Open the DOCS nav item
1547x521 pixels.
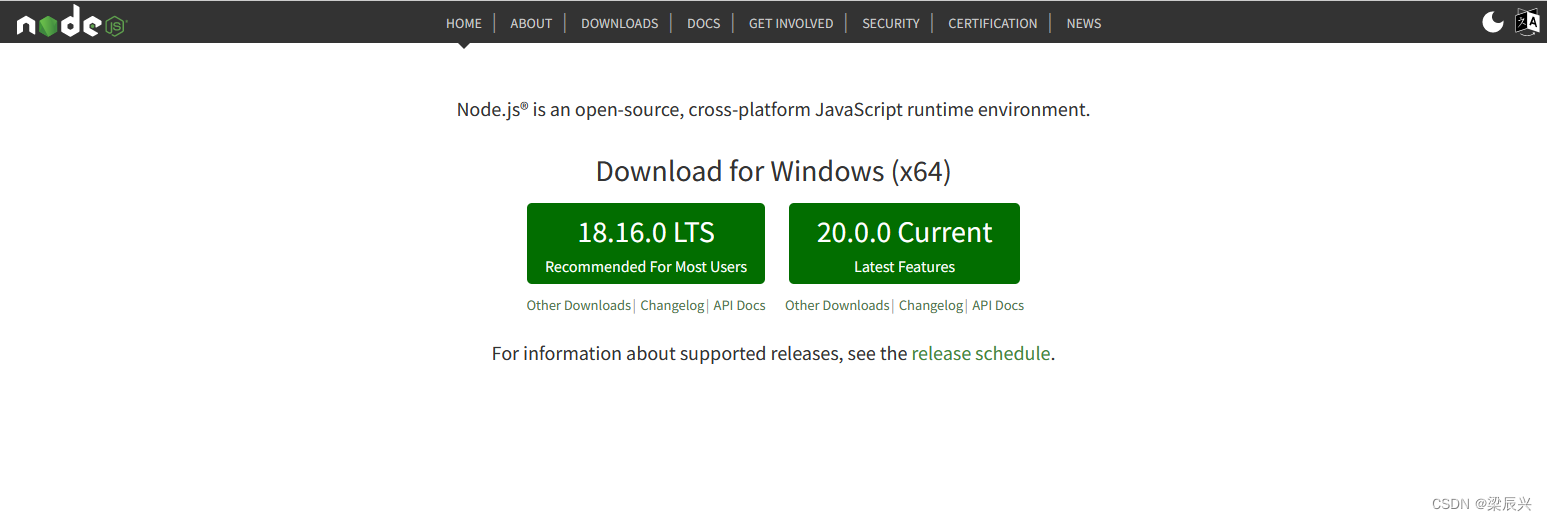(x=703, y=23)
